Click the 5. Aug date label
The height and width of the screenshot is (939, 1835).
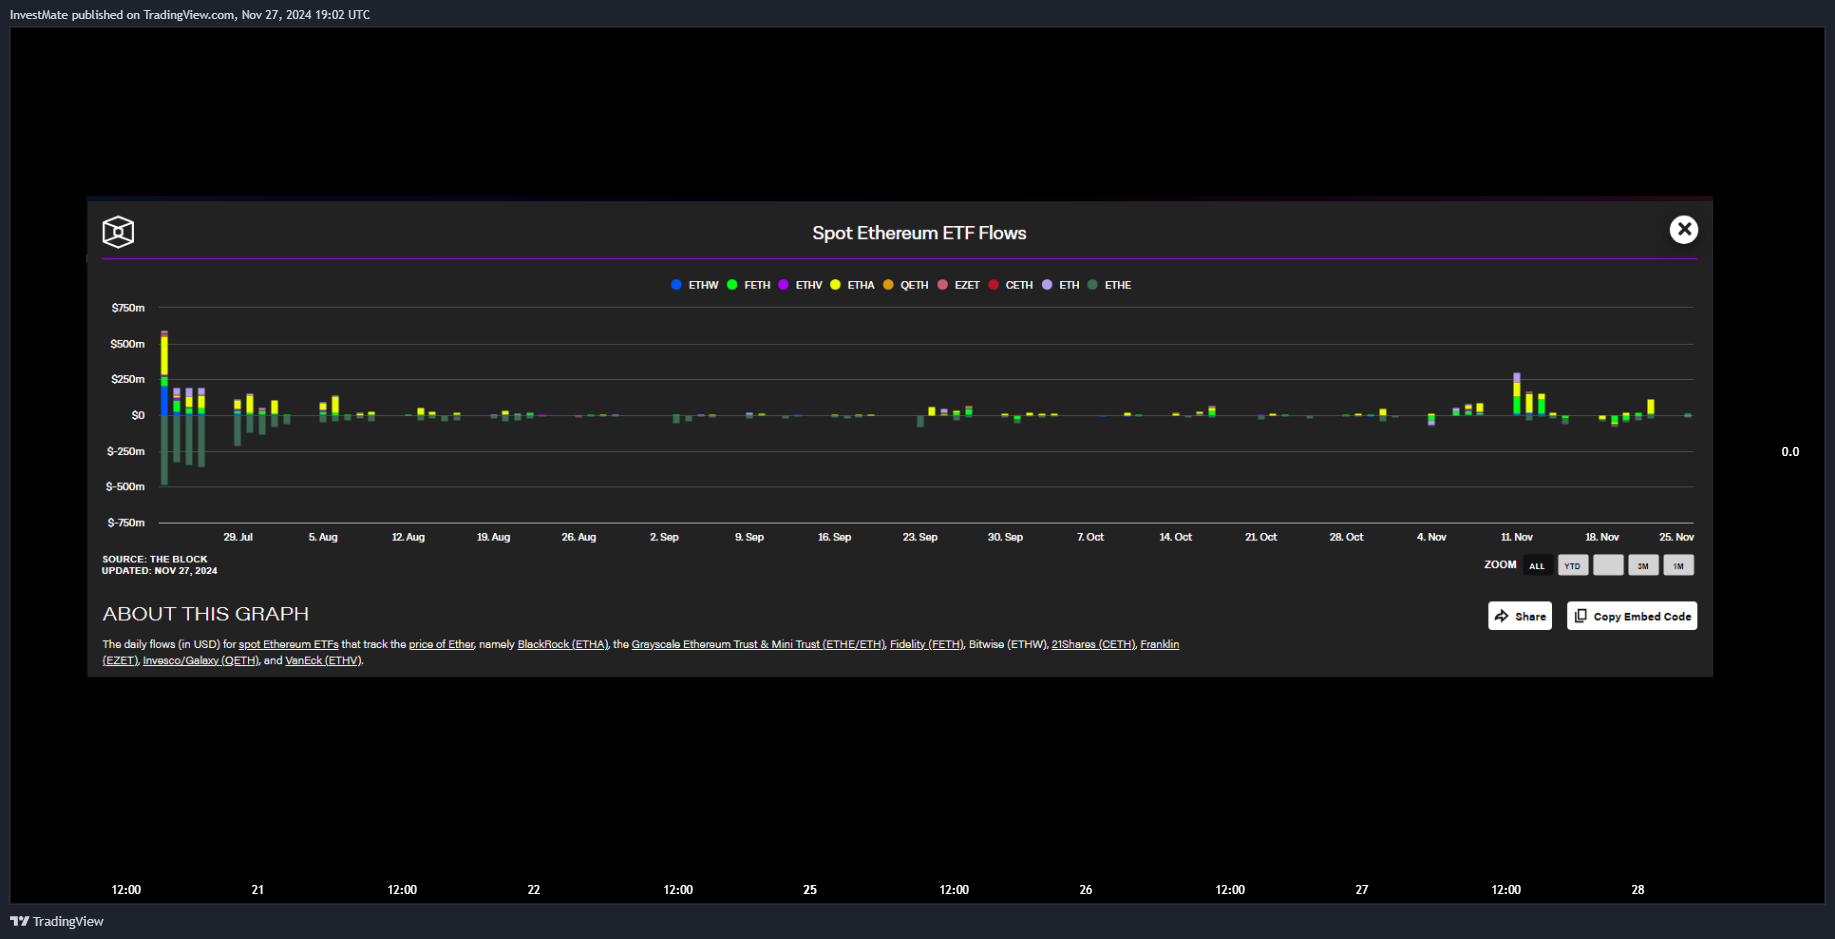pyautogui.click(x=323, y=537)
